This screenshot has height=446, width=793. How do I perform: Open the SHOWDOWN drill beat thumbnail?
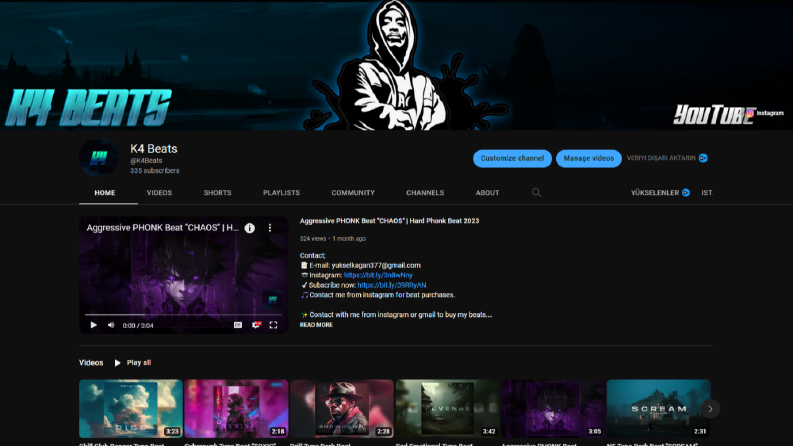342,409
